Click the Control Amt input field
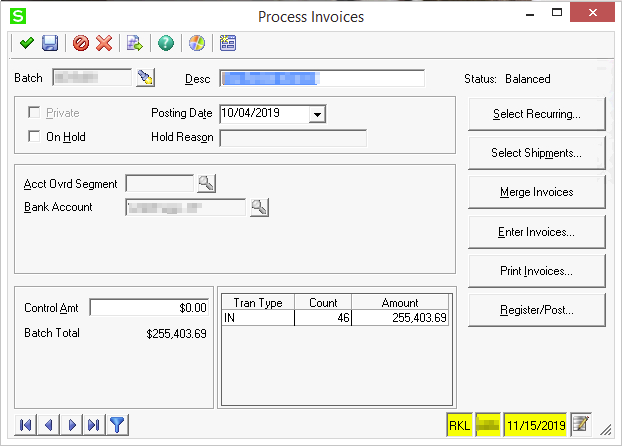622x446 pixels. pyautogui.click(x=150, y=308)
